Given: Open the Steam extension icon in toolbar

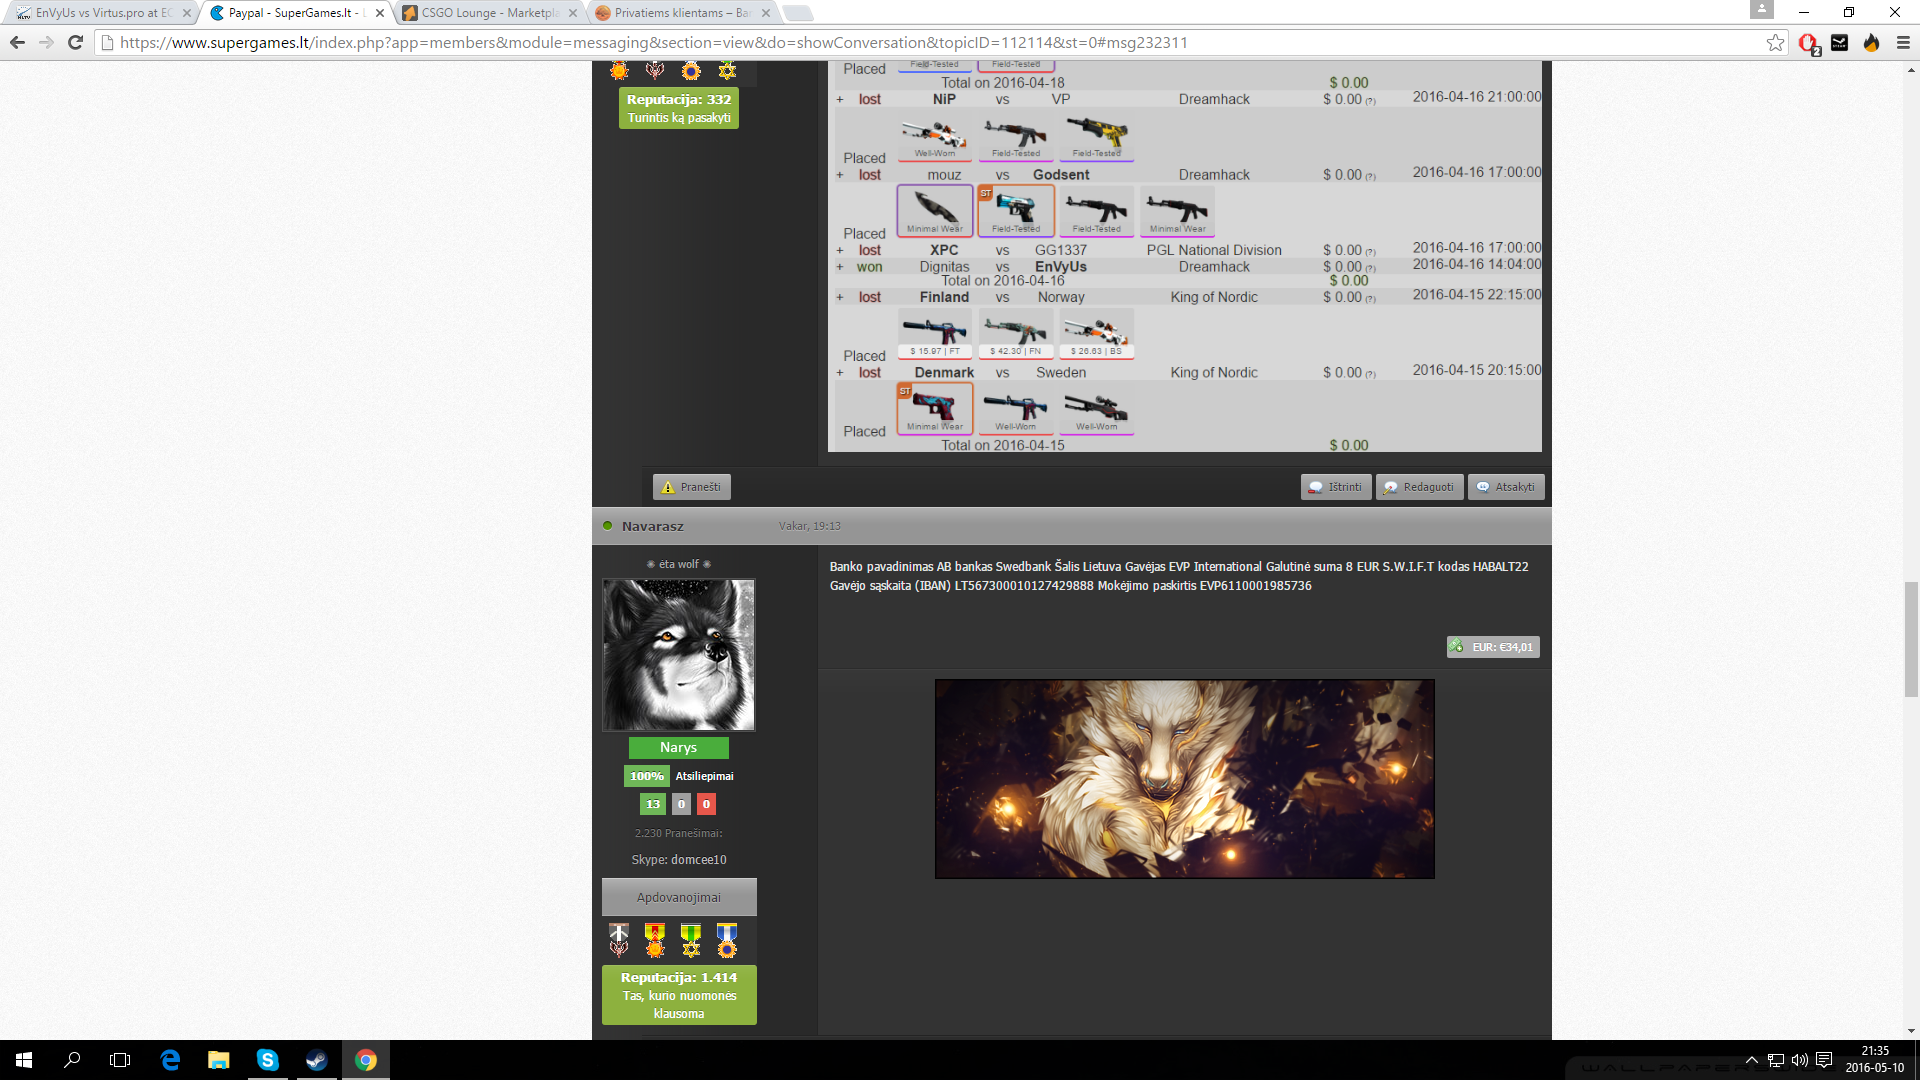Looking at the screenshot, I should pyautogui.click(x=1839, y=43).
